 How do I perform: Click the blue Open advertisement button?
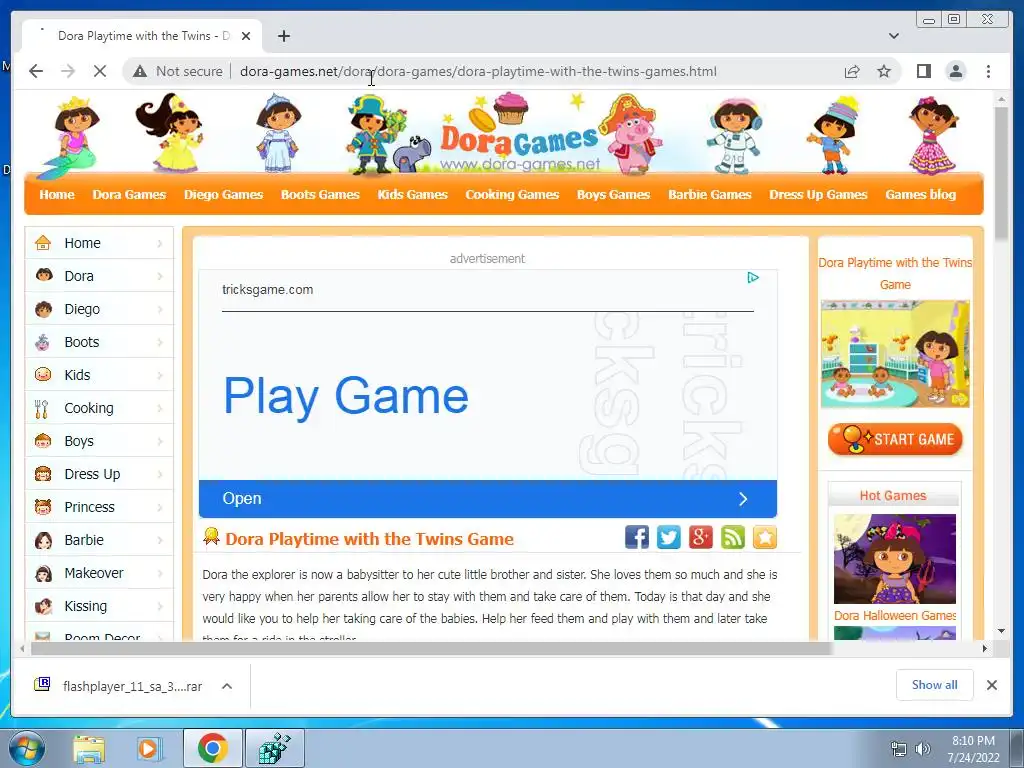click(488, 499)
